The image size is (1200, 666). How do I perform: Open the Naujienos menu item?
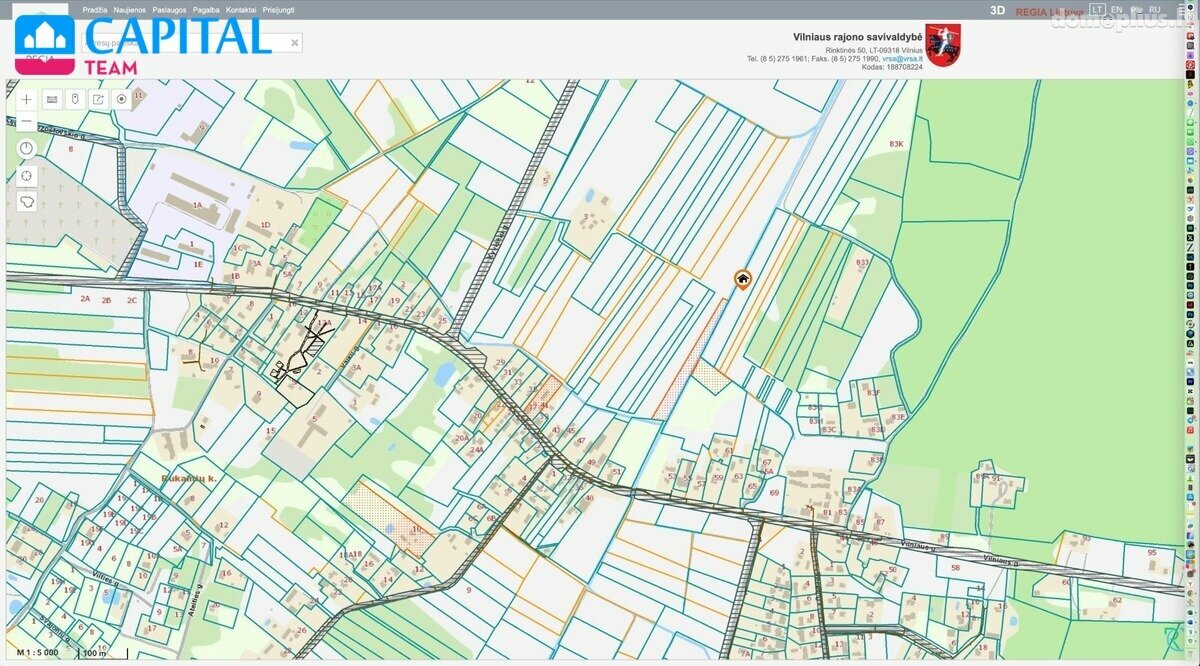(130, 9)
